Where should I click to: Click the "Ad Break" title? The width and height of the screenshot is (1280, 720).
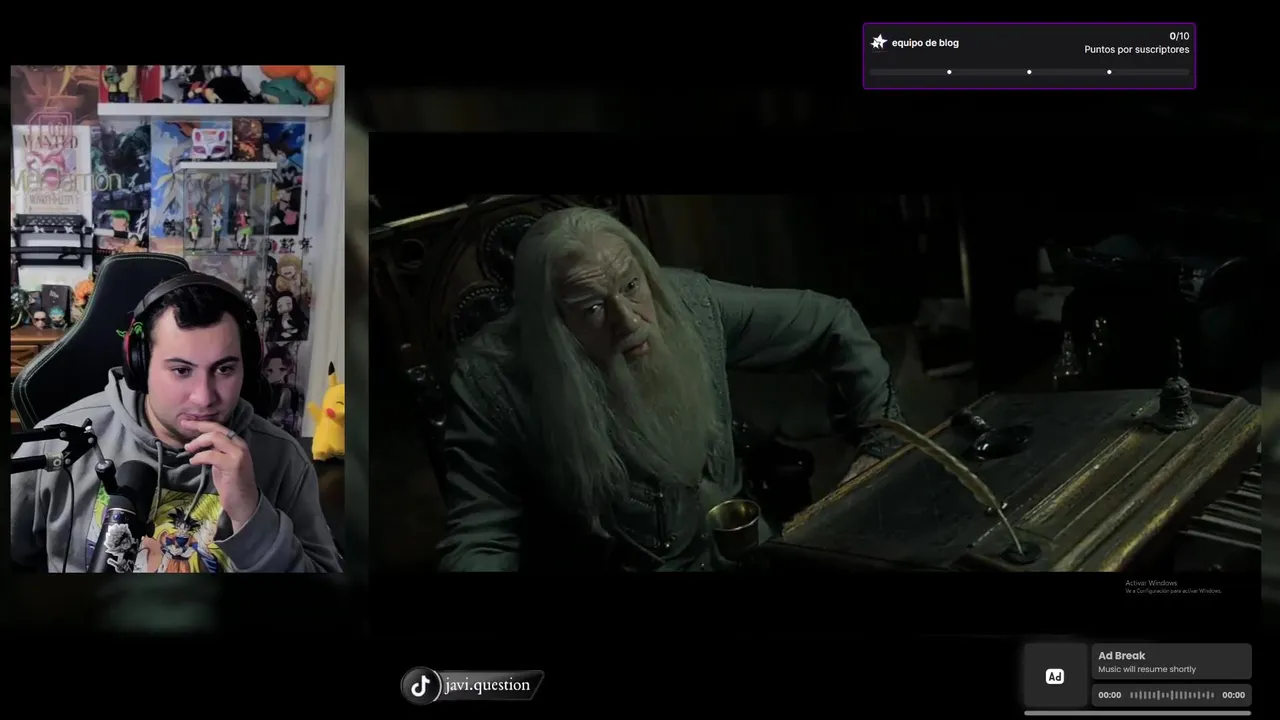pyautogui.click(x=1122, y=656)
